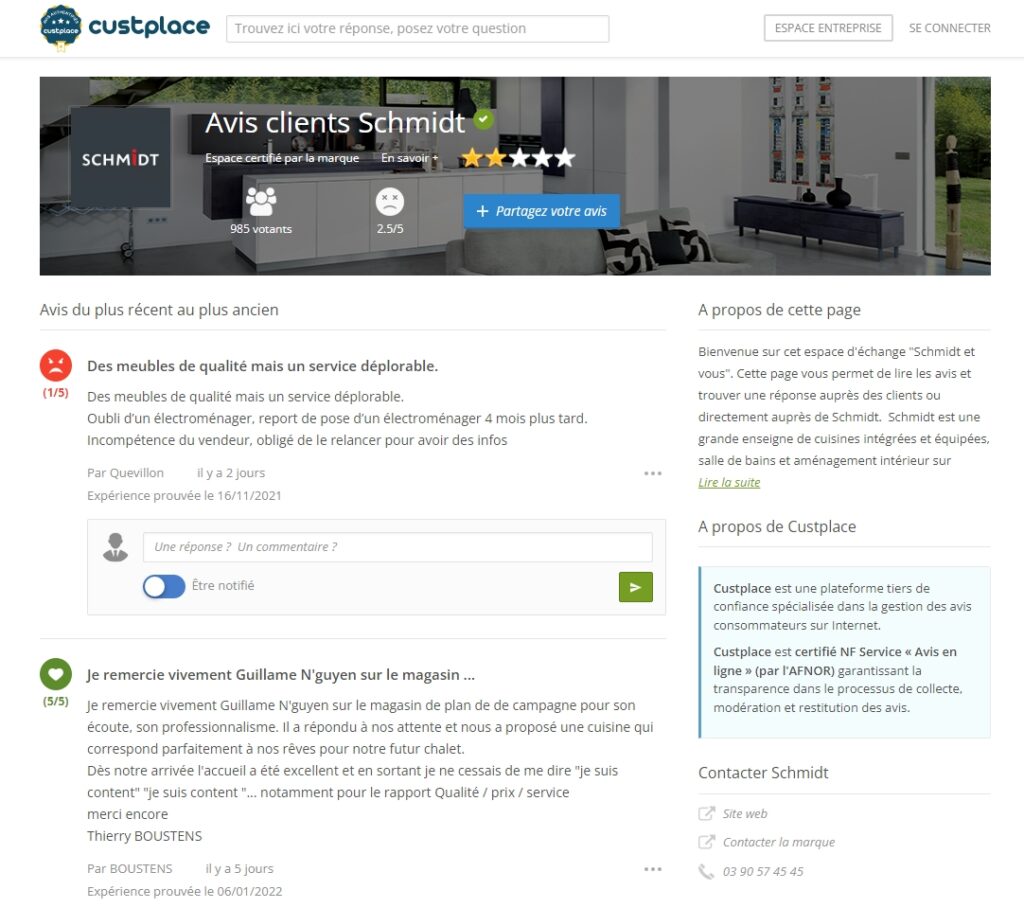The image size is (1024, 908).
Task: Open review titled Des meubles de qualité
Action: tap(263, 366)
